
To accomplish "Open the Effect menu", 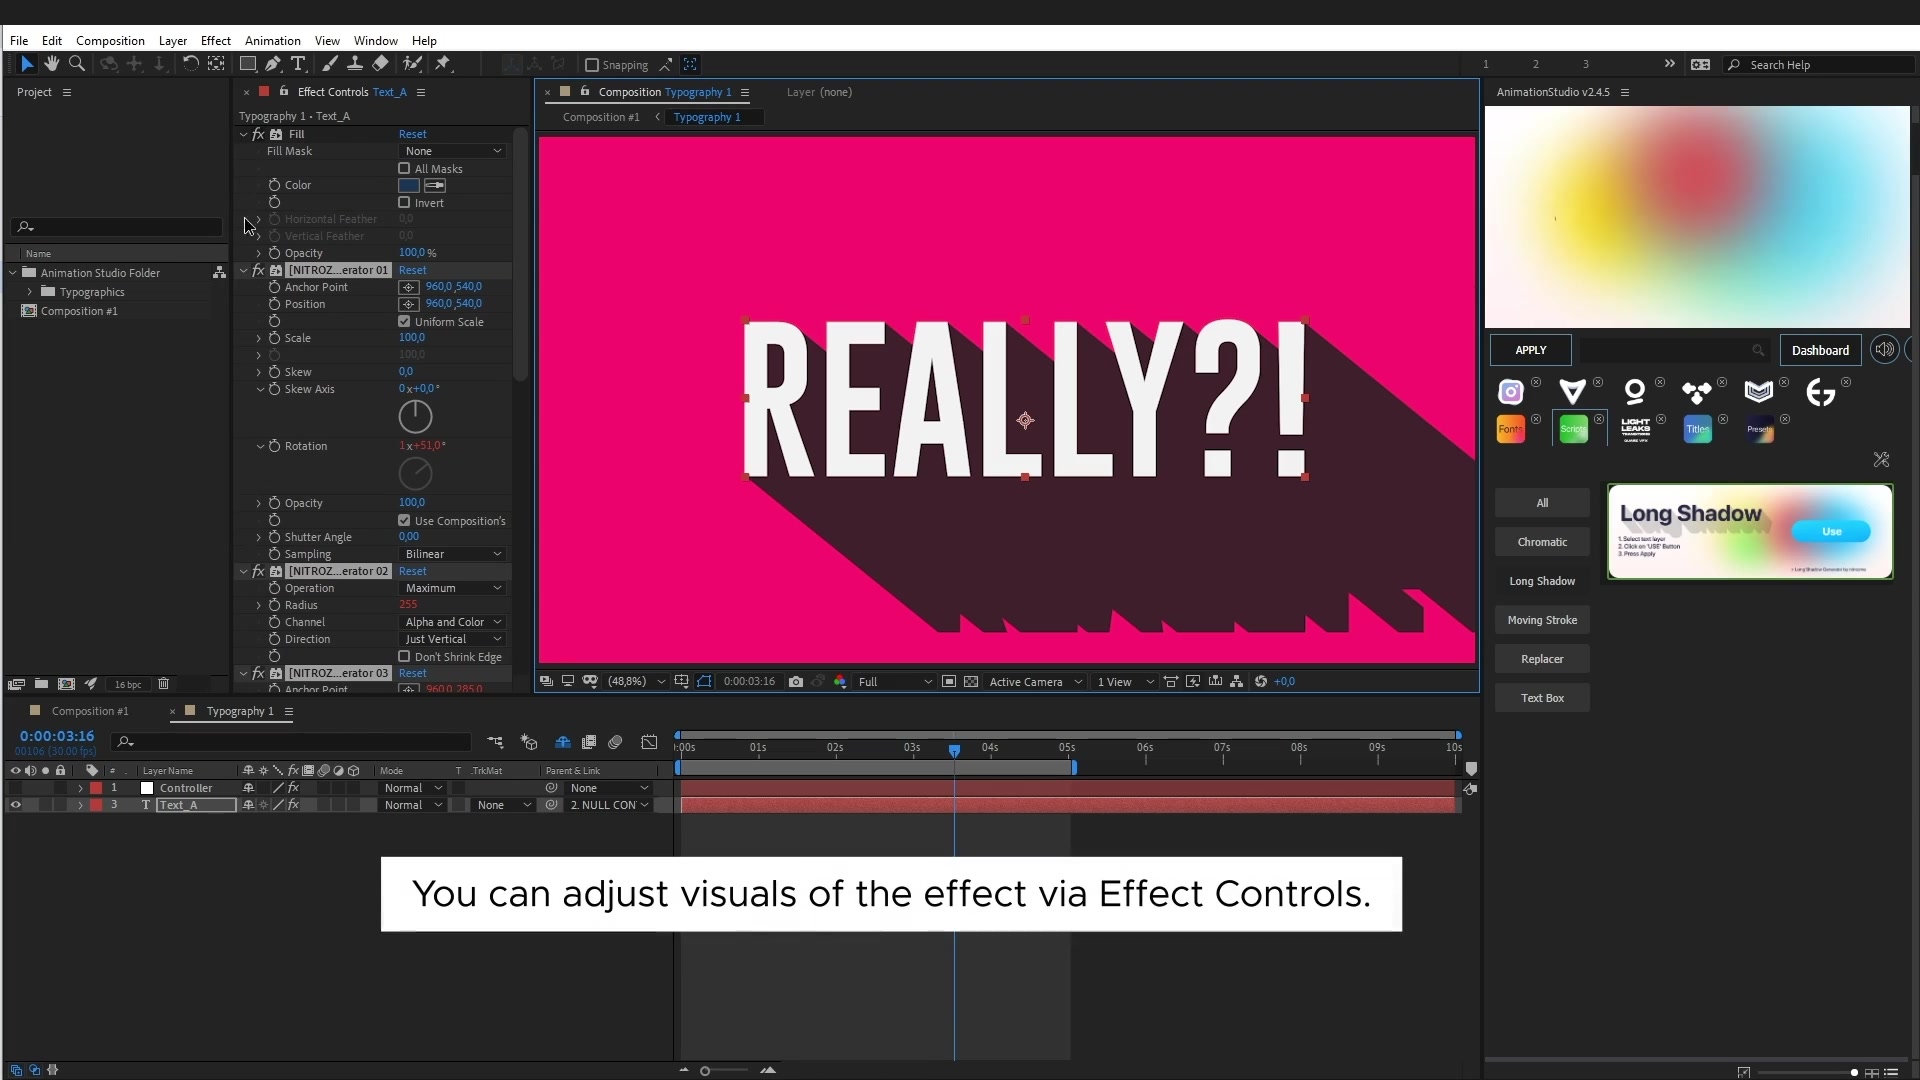I will point(215,41).
